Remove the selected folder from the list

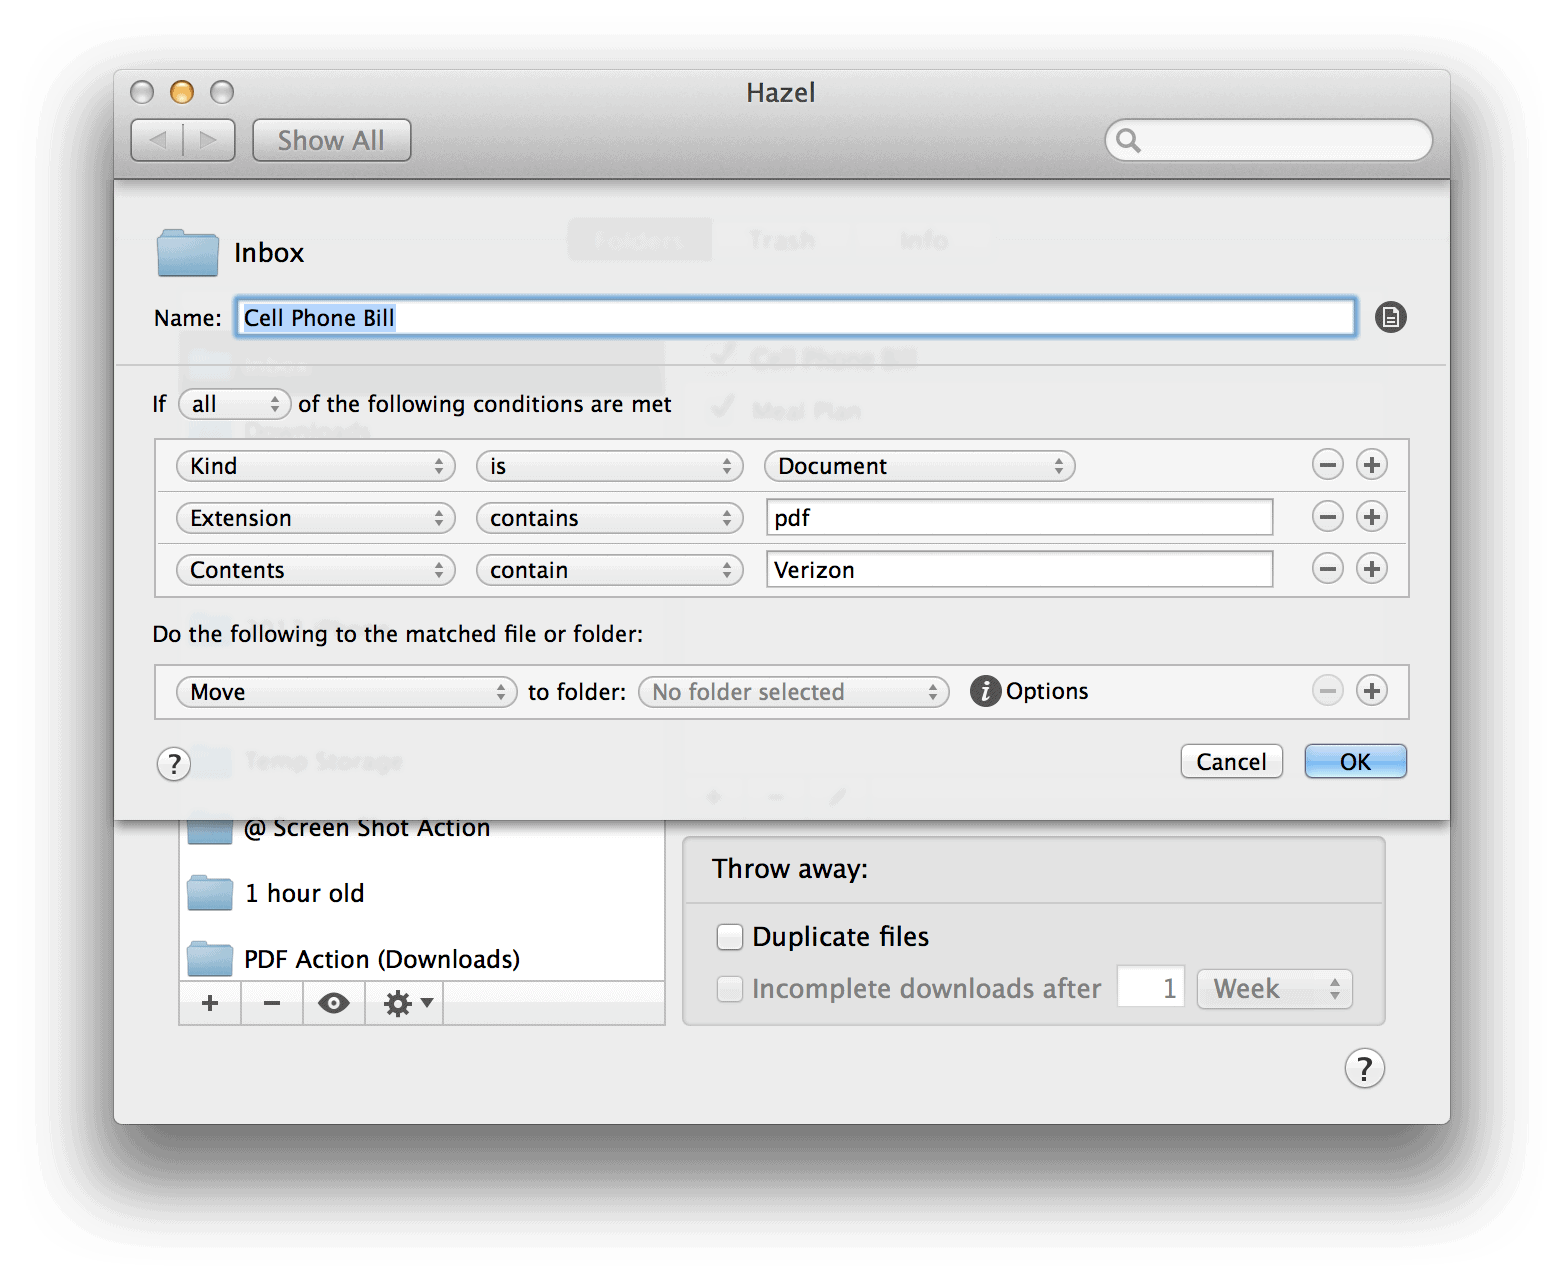(272, 1003)
